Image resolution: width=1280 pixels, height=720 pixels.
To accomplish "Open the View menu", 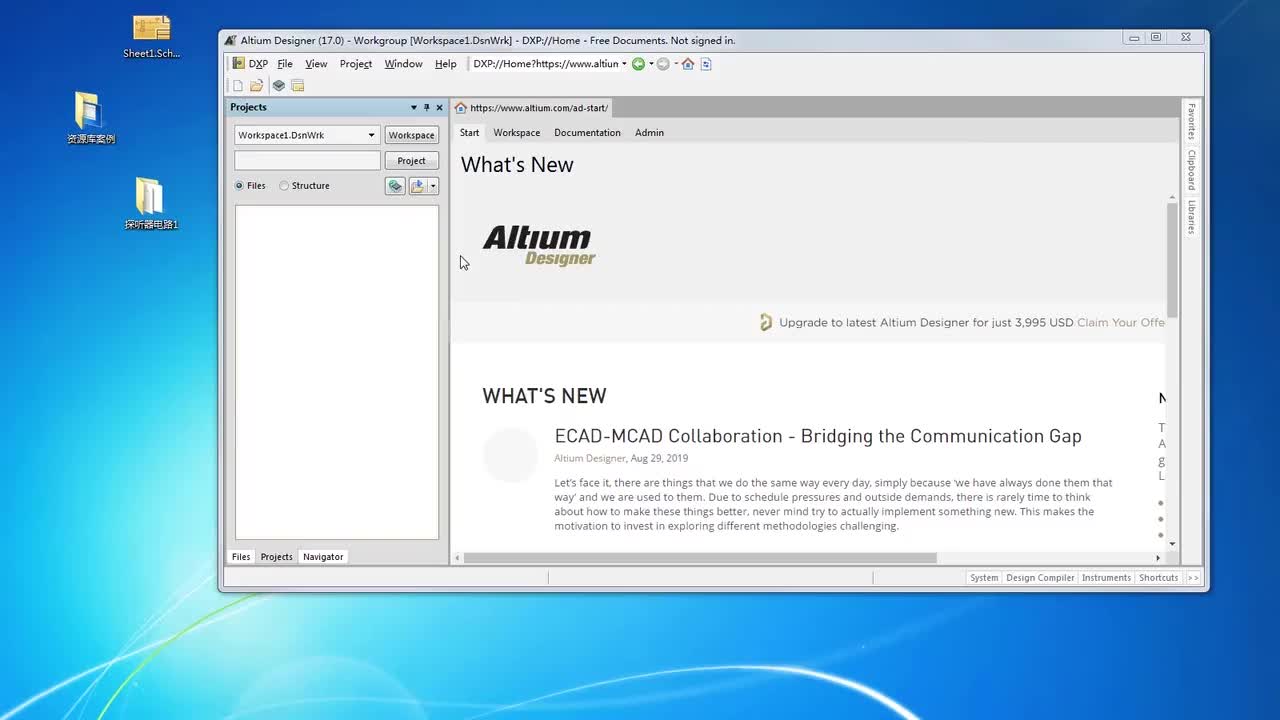I will (x=316, y=63).
